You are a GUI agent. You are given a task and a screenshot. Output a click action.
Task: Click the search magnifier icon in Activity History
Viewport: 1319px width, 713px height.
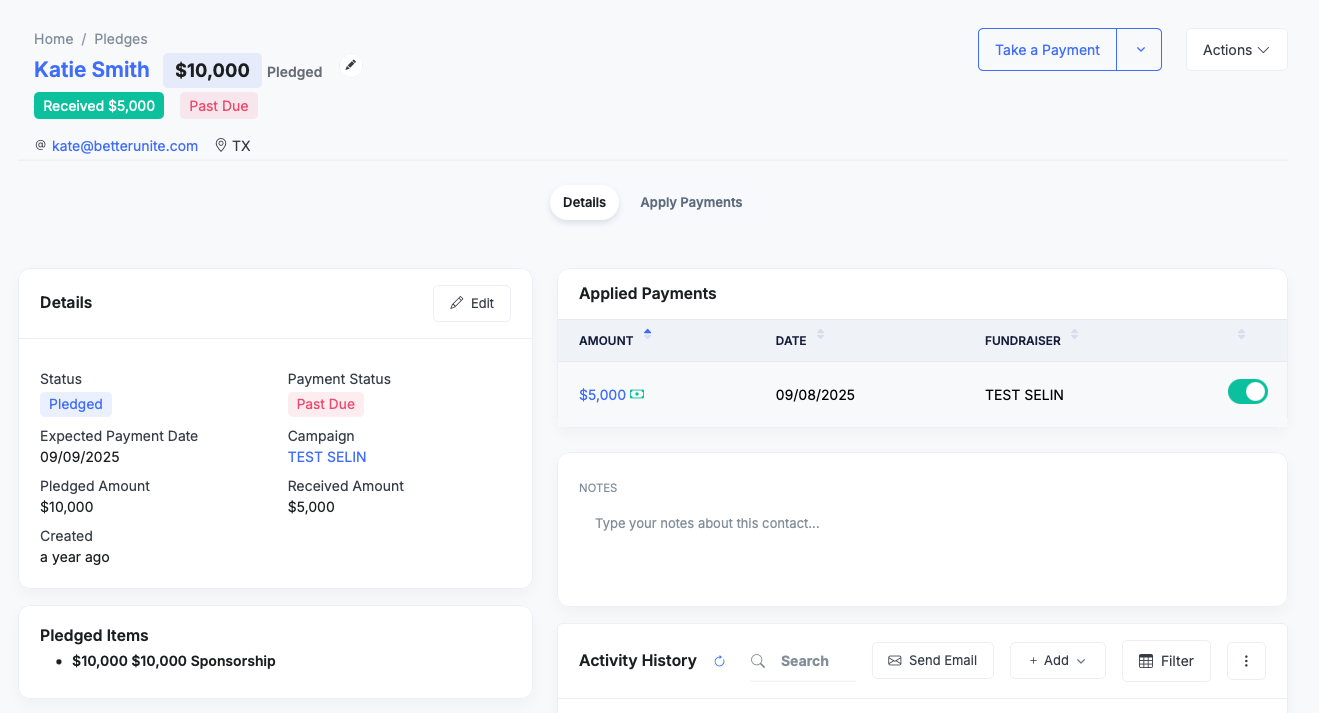click(x=758, y=661)
